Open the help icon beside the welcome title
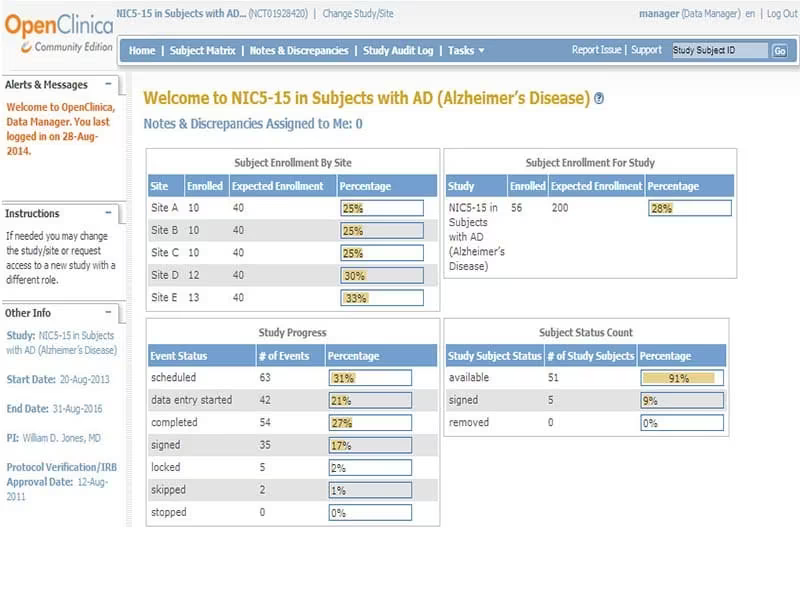Image resolution: width=800 pixels, height=600 pixels. click(599, 98)
